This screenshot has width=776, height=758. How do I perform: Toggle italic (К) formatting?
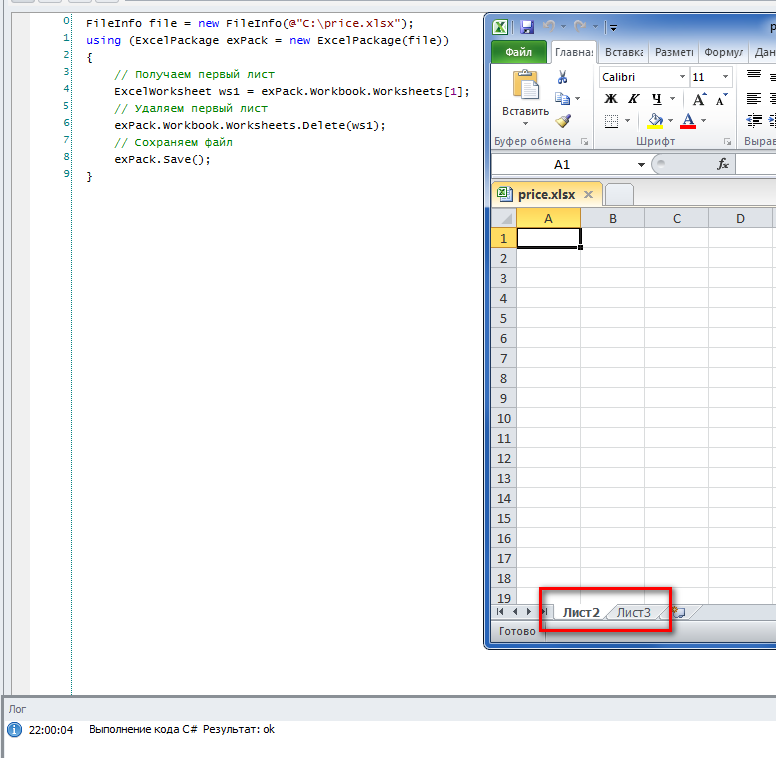click(633, 99)
